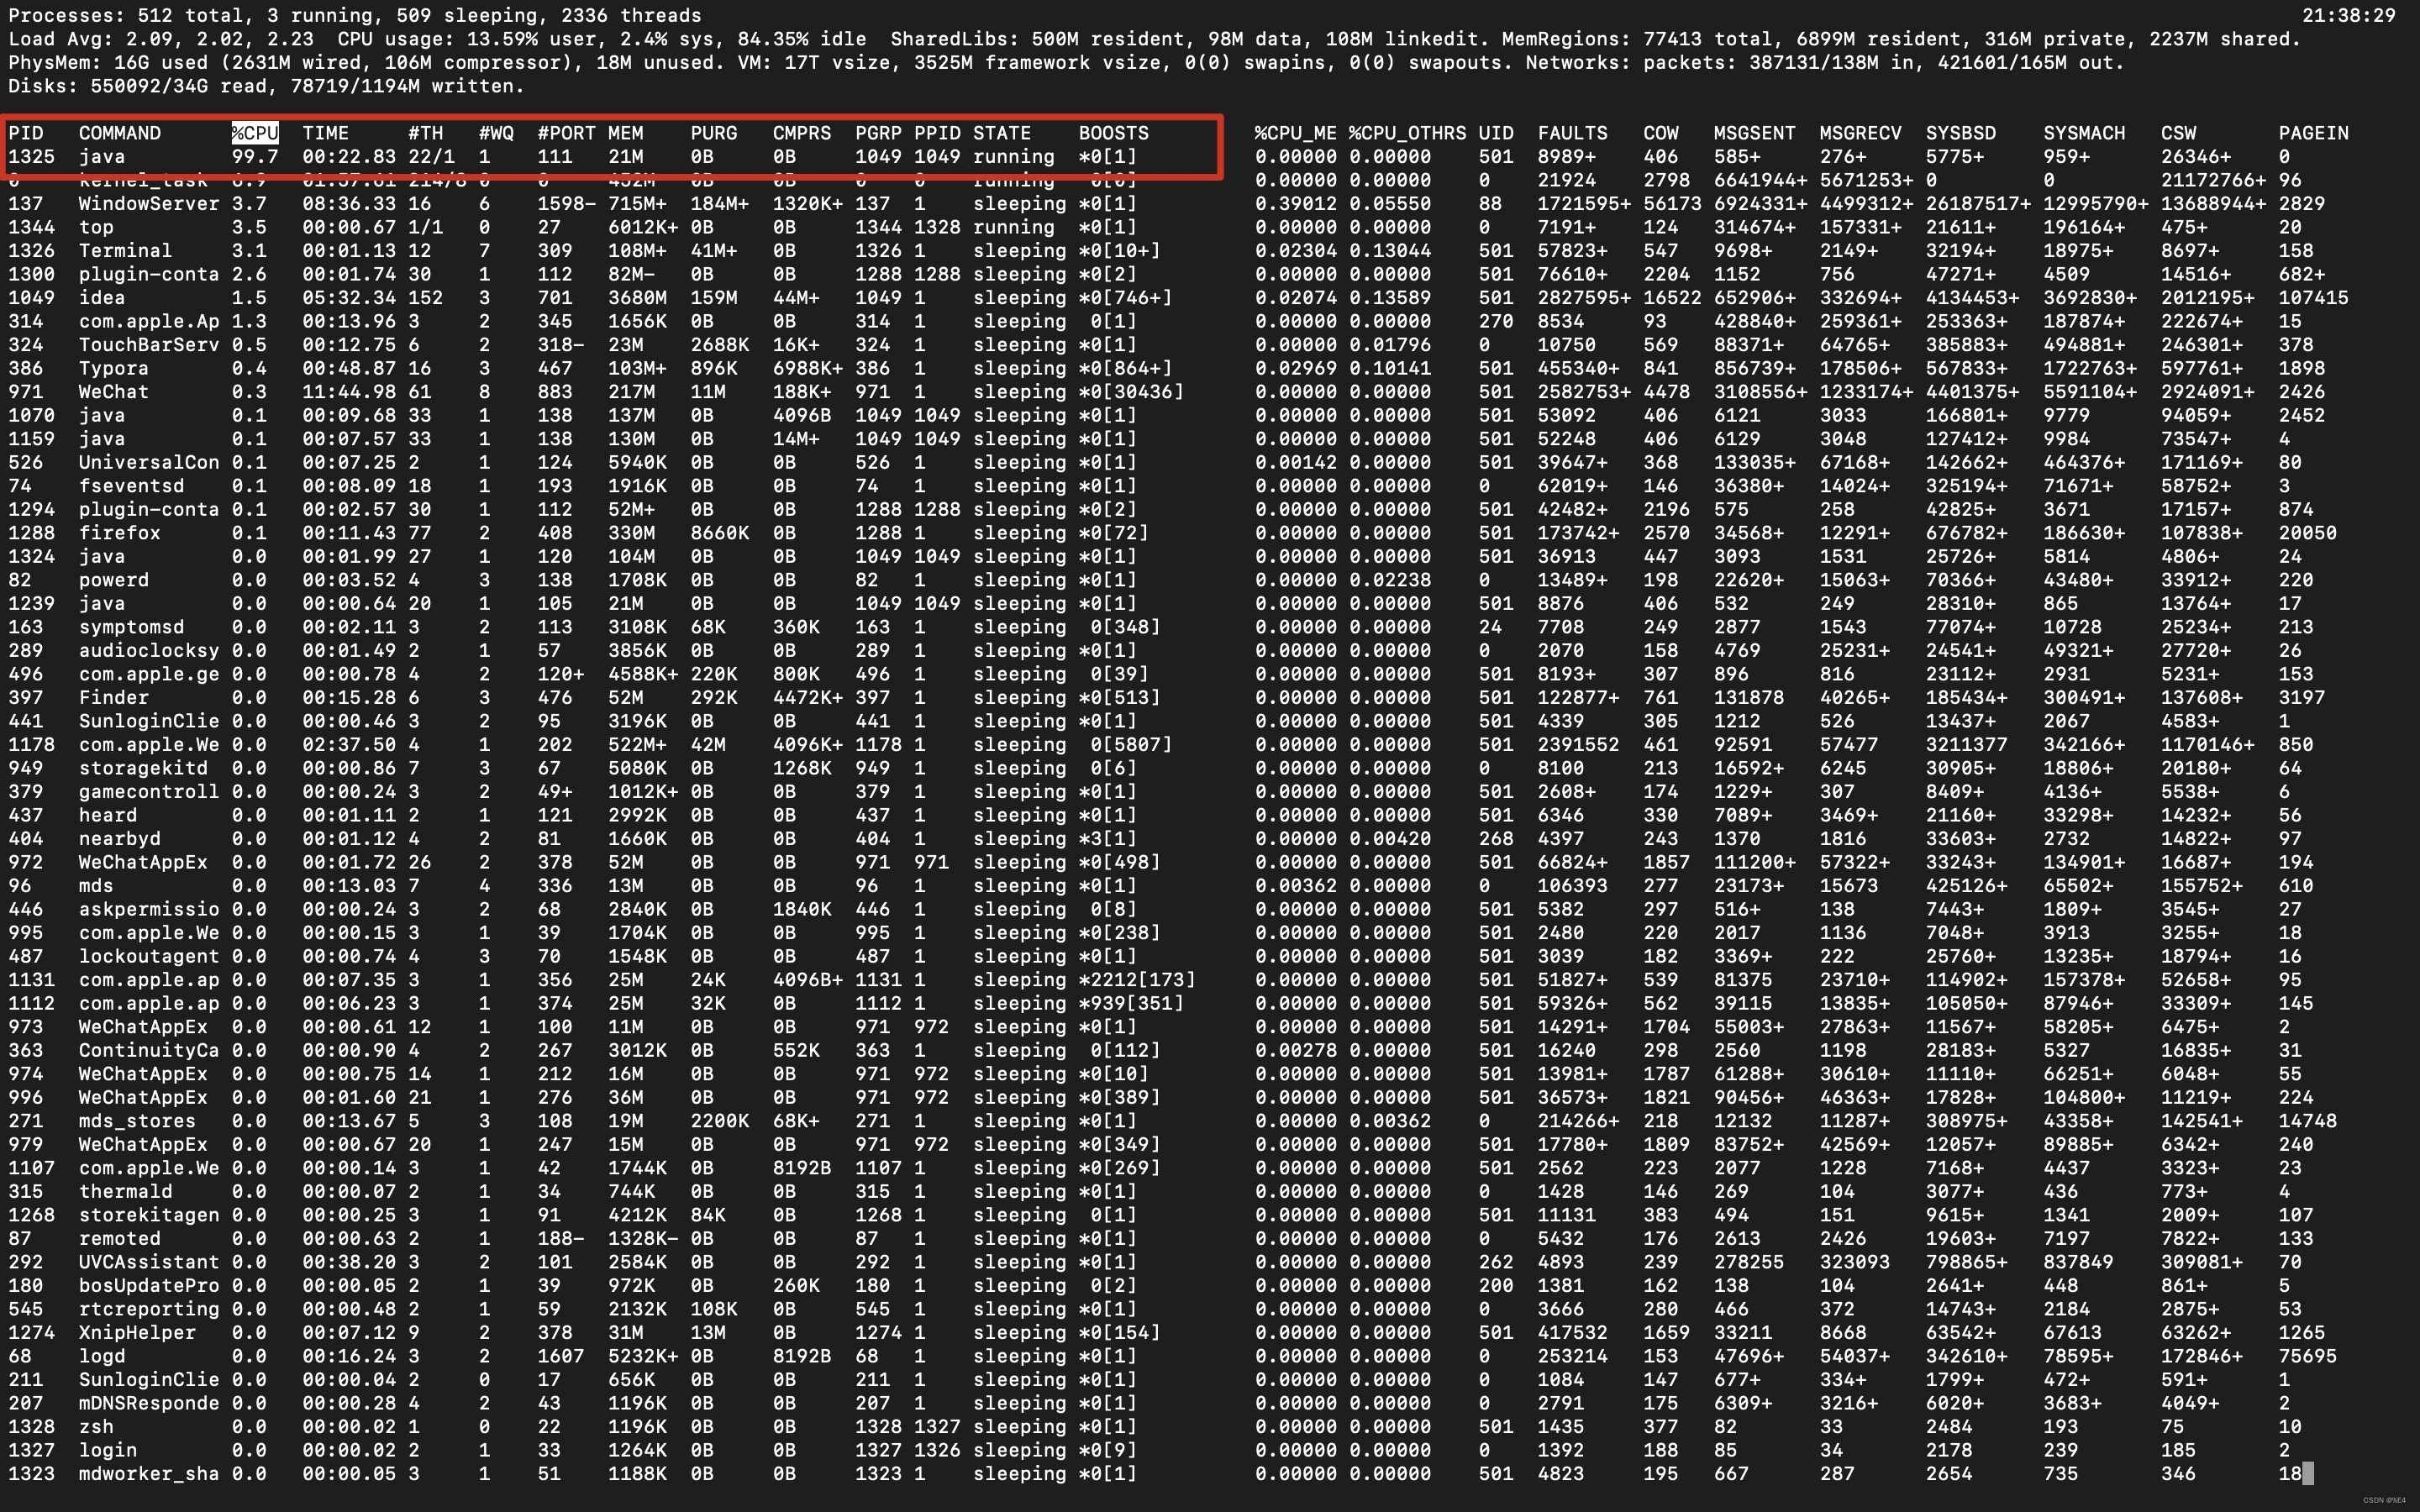Select the ContinuityCa process name

tap(149, 1050)
